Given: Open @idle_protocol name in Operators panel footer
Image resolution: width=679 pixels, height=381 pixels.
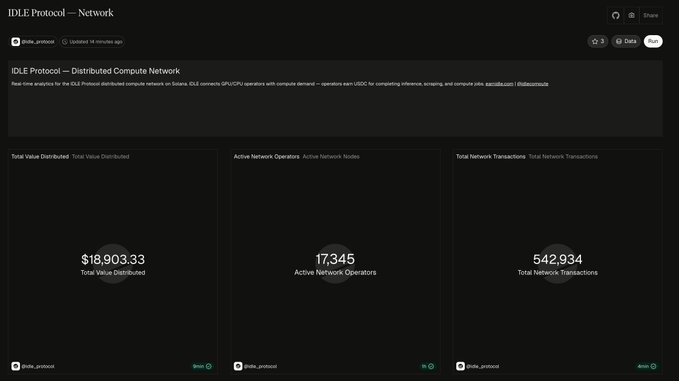Looking at the screenshot, I should (x=260, y=366).
